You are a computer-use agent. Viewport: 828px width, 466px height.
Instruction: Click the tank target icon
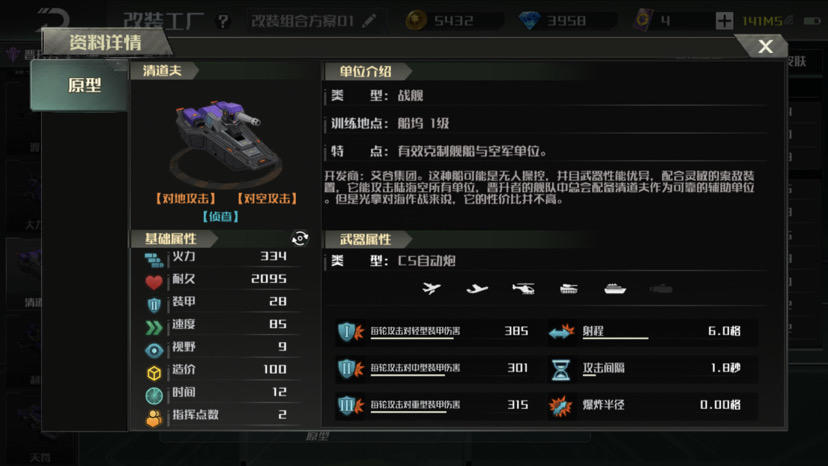click(x=569, y=288)
